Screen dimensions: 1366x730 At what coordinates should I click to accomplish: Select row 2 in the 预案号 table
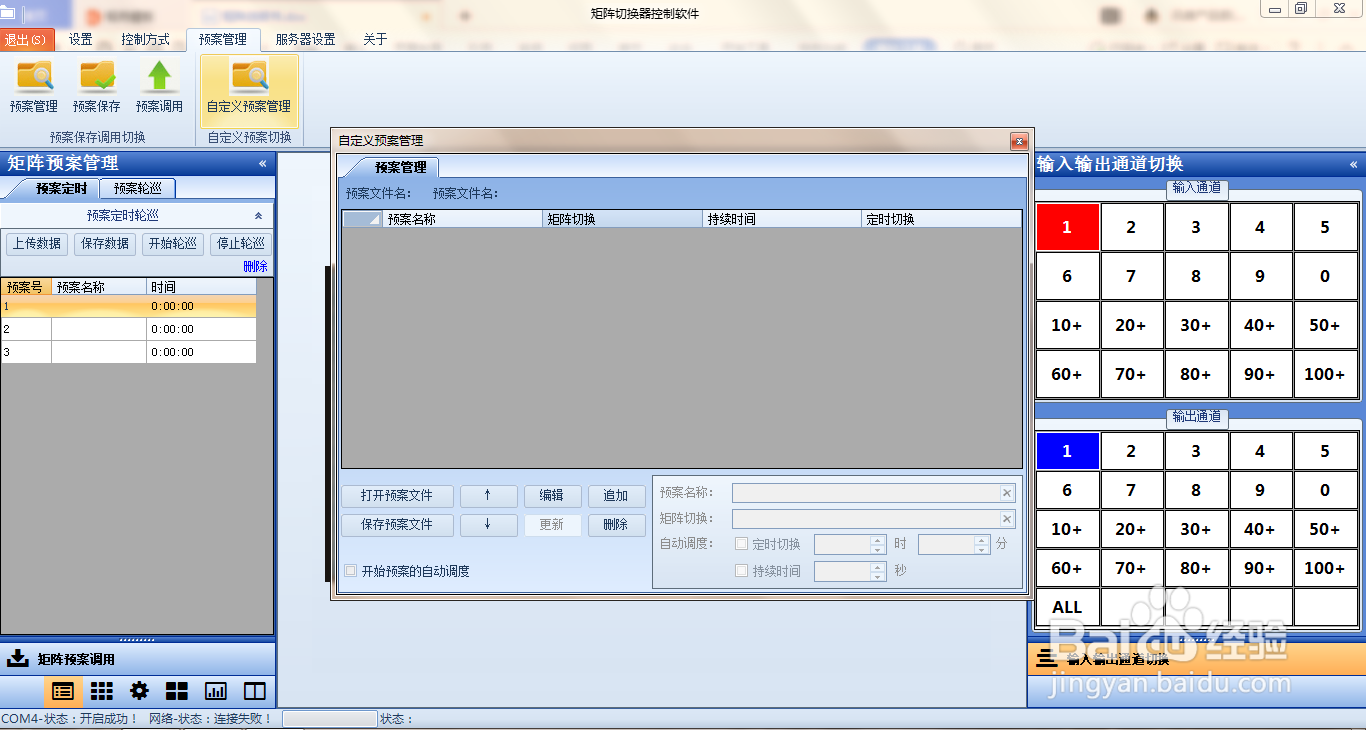coord(128,329)
